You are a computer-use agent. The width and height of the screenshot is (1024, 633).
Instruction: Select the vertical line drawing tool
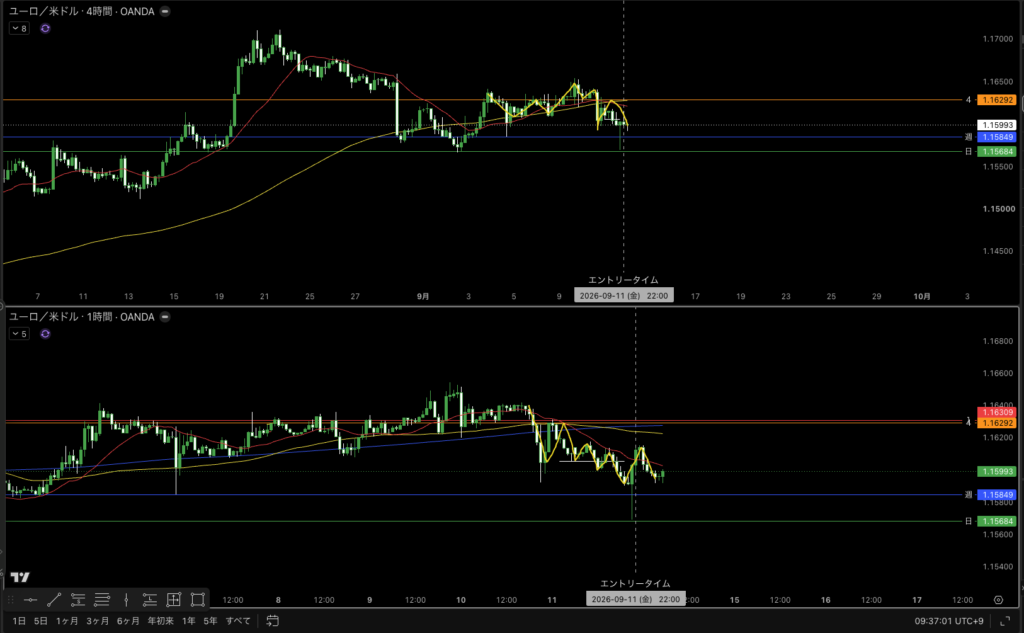pos(126,600)
